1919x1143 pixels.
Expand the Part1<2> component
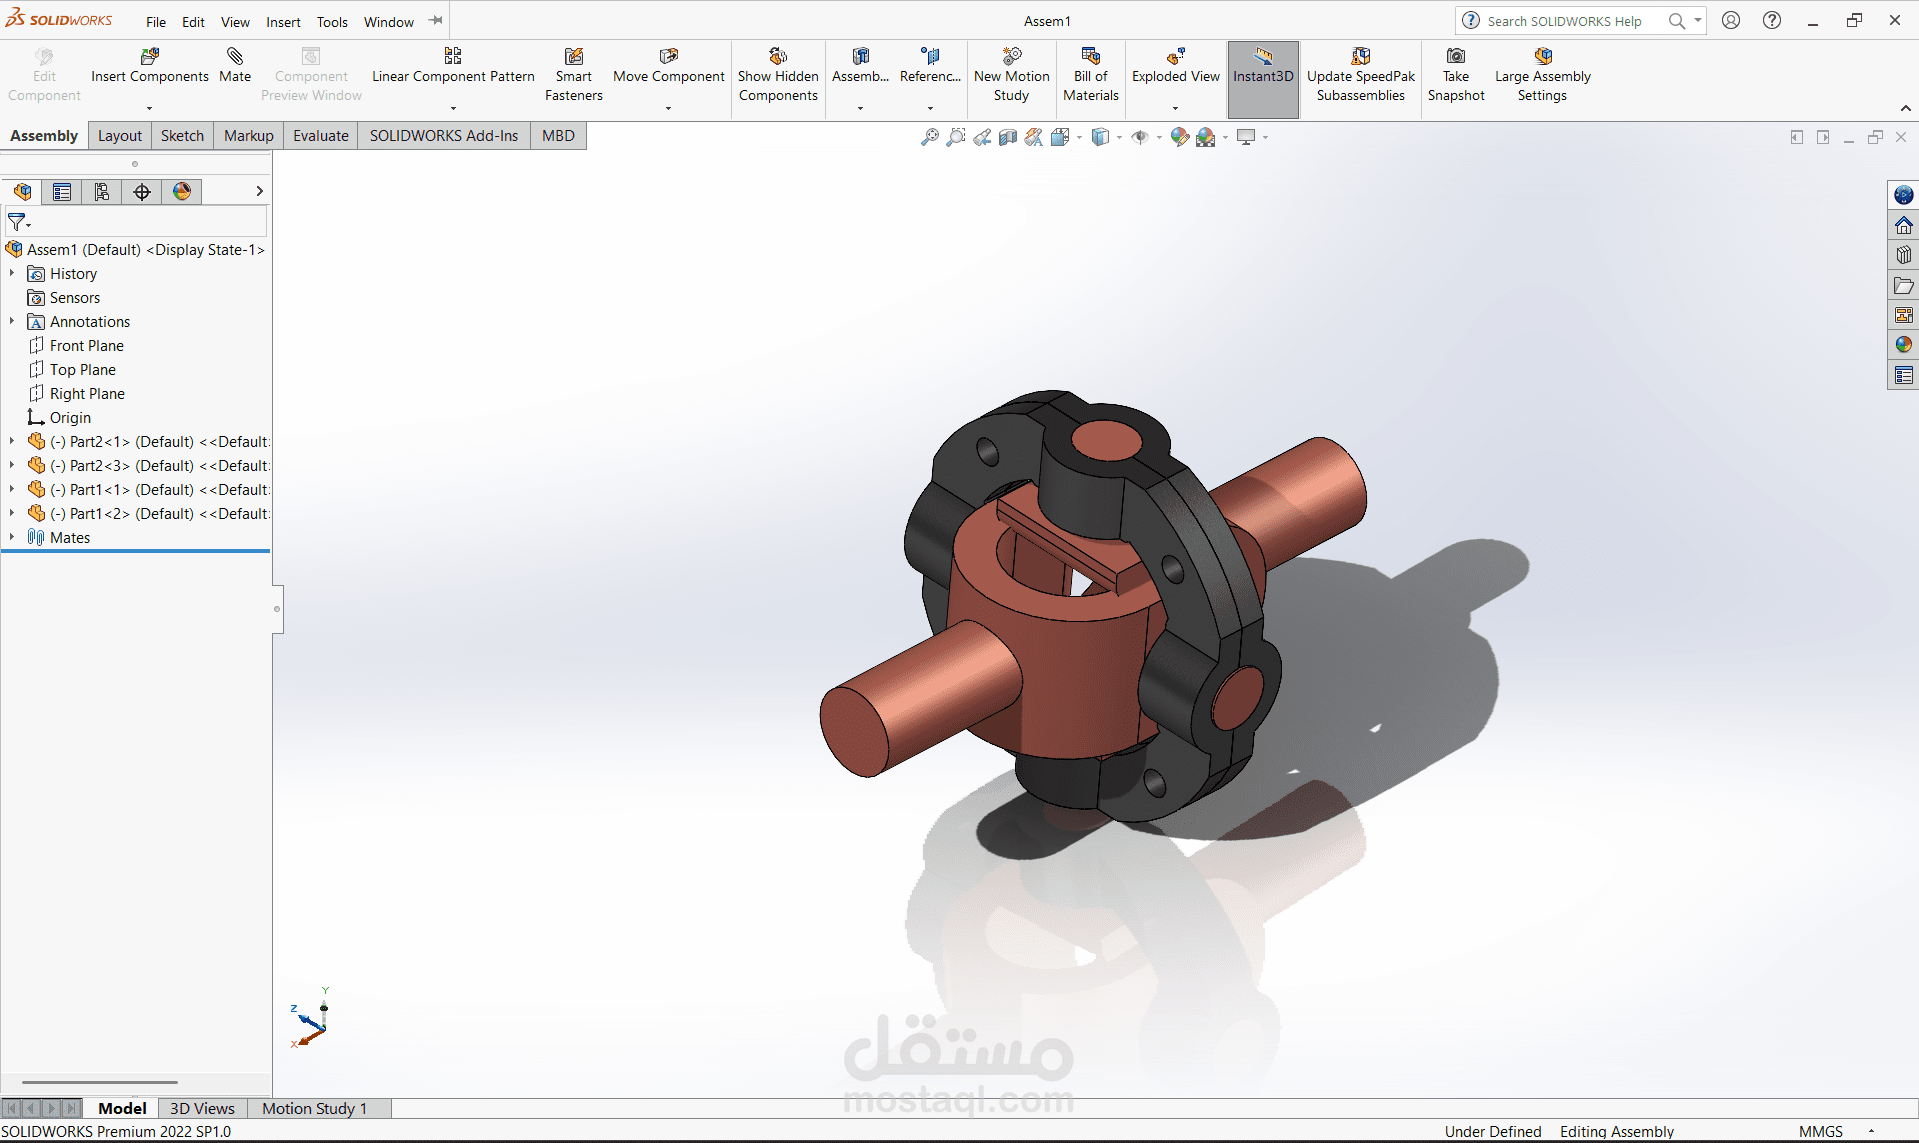12,513
